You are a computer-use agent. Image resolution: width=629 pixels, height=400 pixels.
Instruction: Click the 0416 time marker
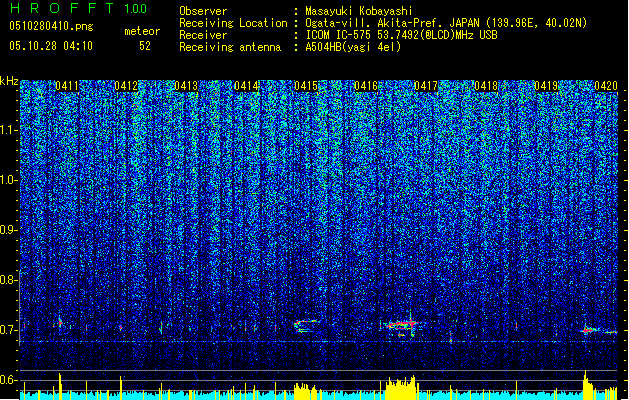(366, 86)
